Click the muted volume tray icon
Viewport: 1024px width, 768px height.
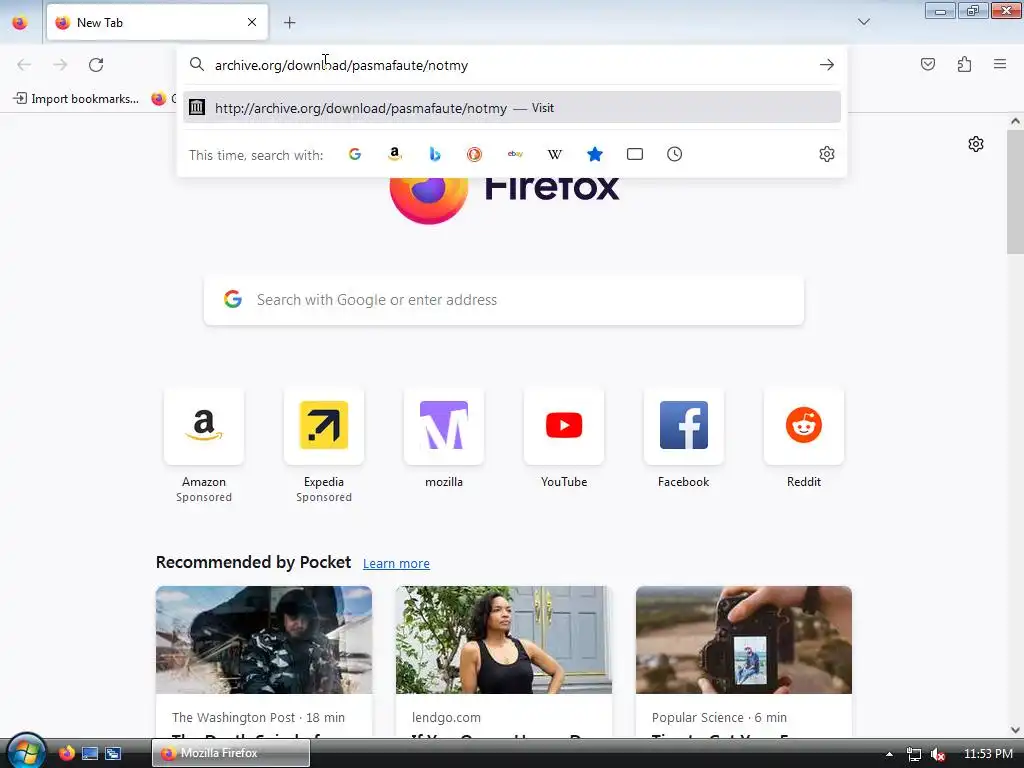pyautogui.click(x=938, y=754)
